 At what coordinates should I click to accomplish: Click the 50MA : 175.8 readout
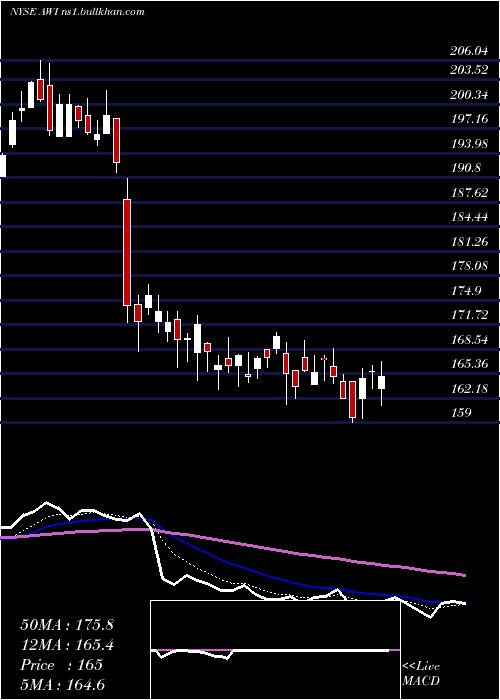67,625
